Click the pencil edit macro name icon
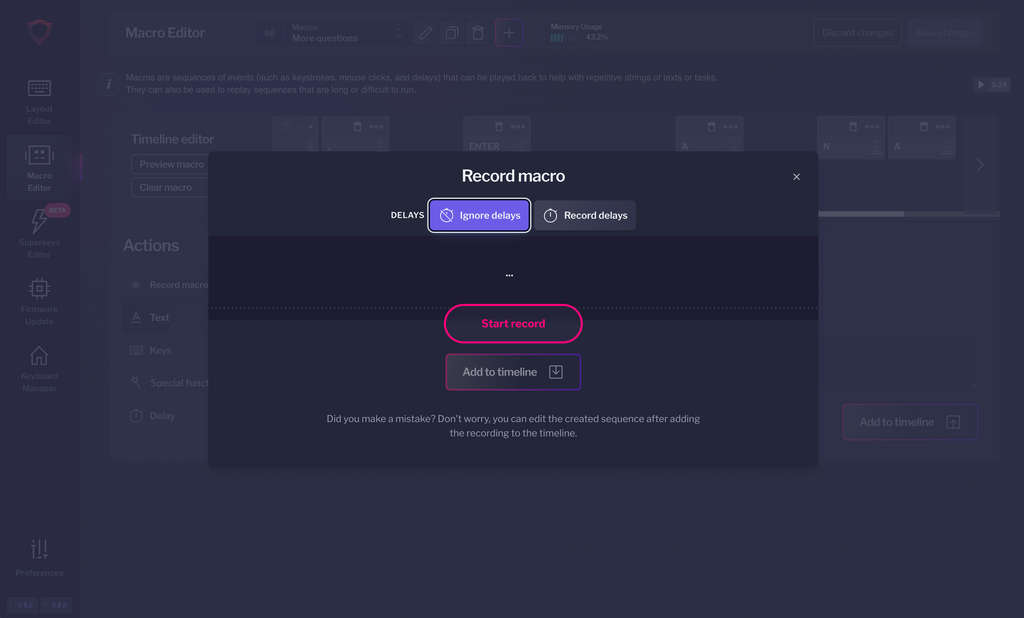Viewport: 1024px width, 618px height. (x=426, y=33)
